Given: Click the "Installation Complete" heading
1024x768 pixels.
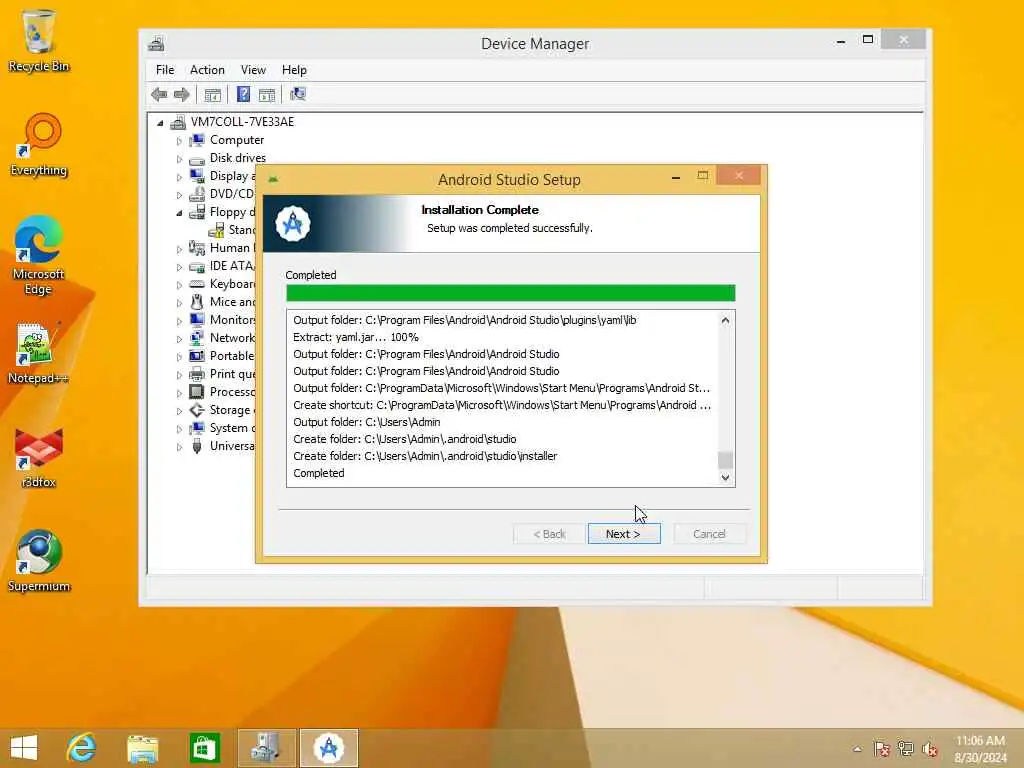Looking at the screenshot, I should [480, 210].
